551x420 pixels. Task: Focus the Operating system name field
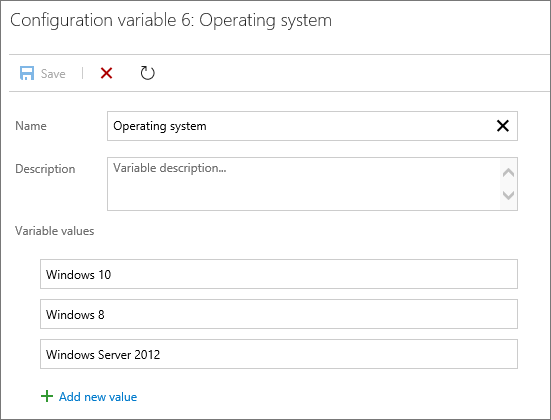(312, 126)
